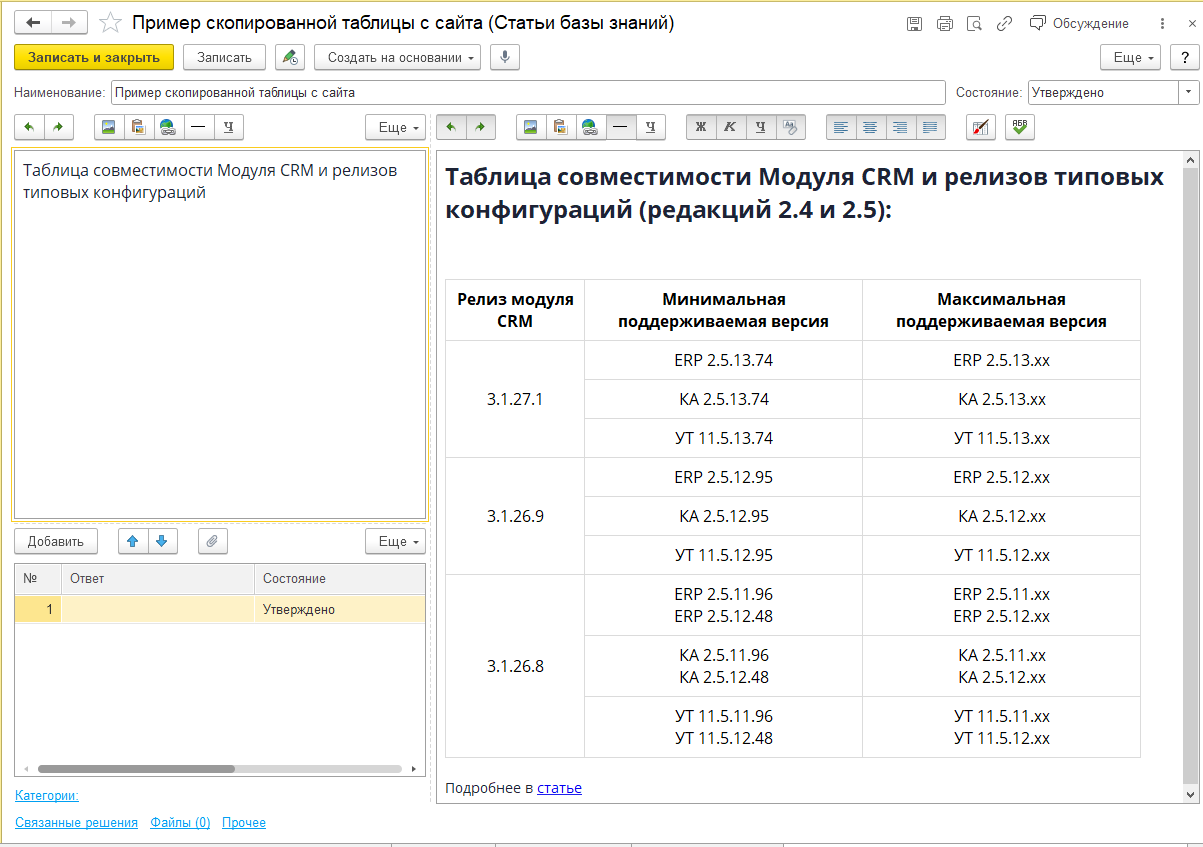Insert a picture in the left question editor

point(109,127)
